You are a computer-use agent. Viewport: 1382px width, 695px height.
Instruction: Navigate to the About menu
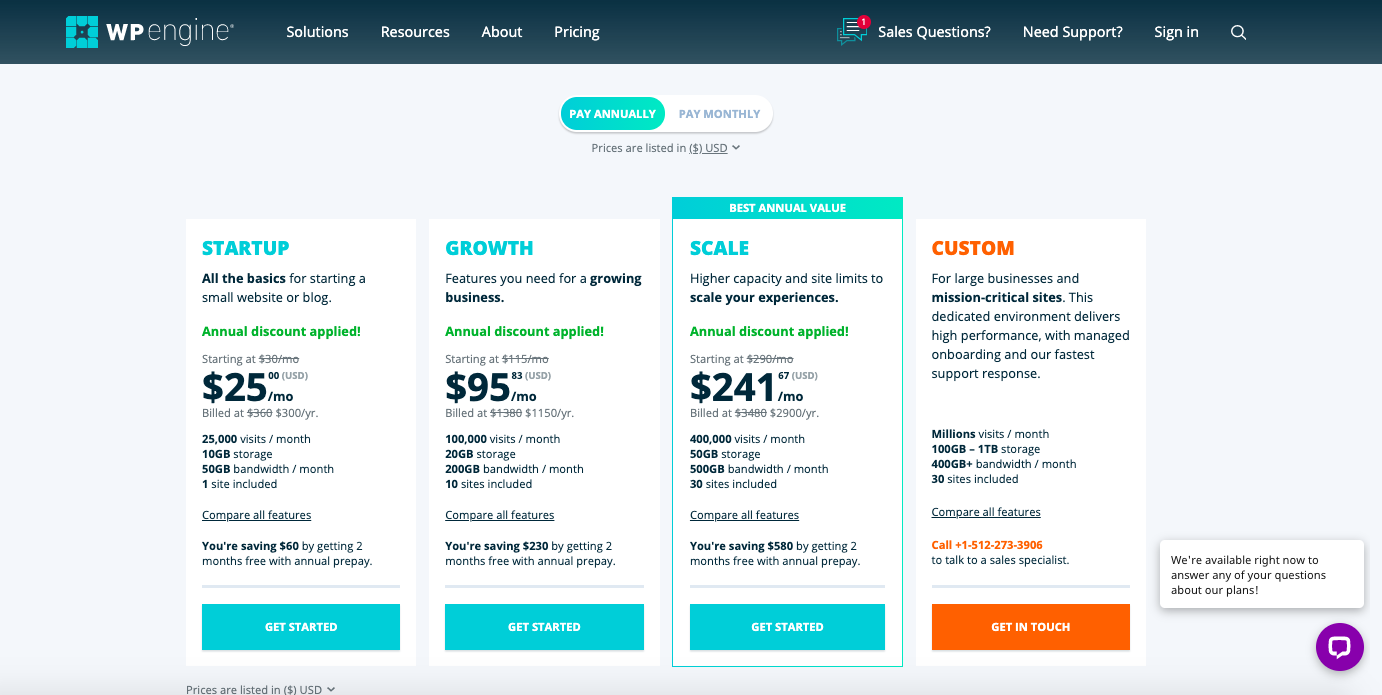point(501,31)
